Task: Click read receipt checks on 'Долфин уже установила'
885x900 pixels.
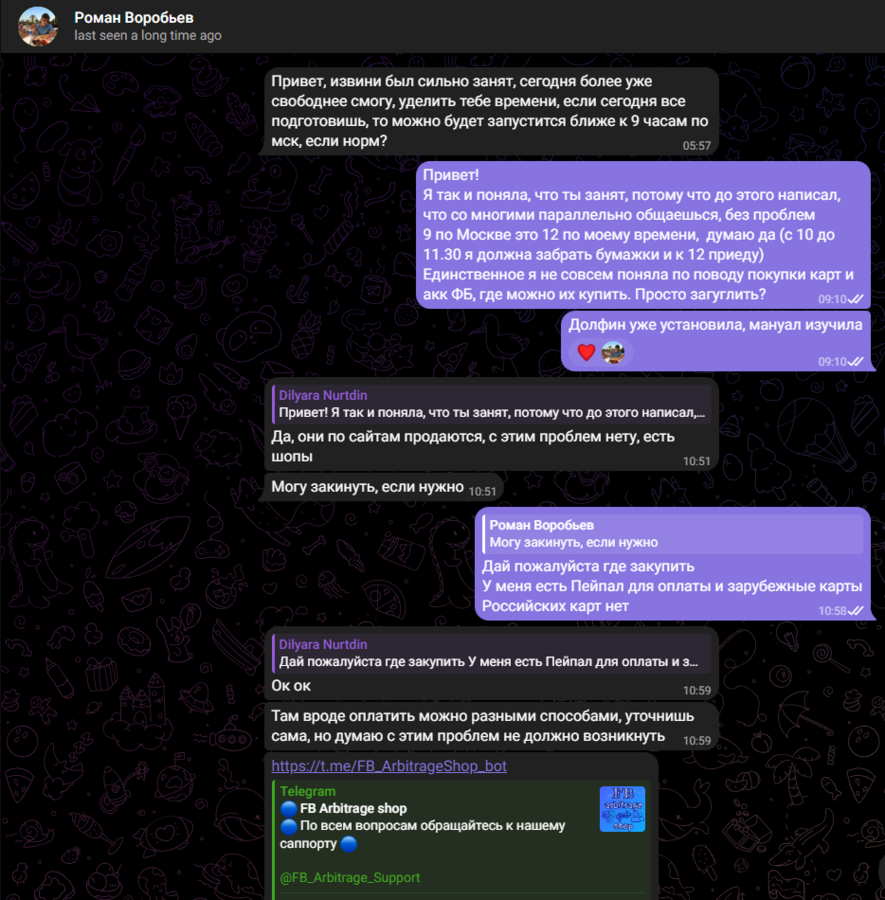Action: click(856, 362)
